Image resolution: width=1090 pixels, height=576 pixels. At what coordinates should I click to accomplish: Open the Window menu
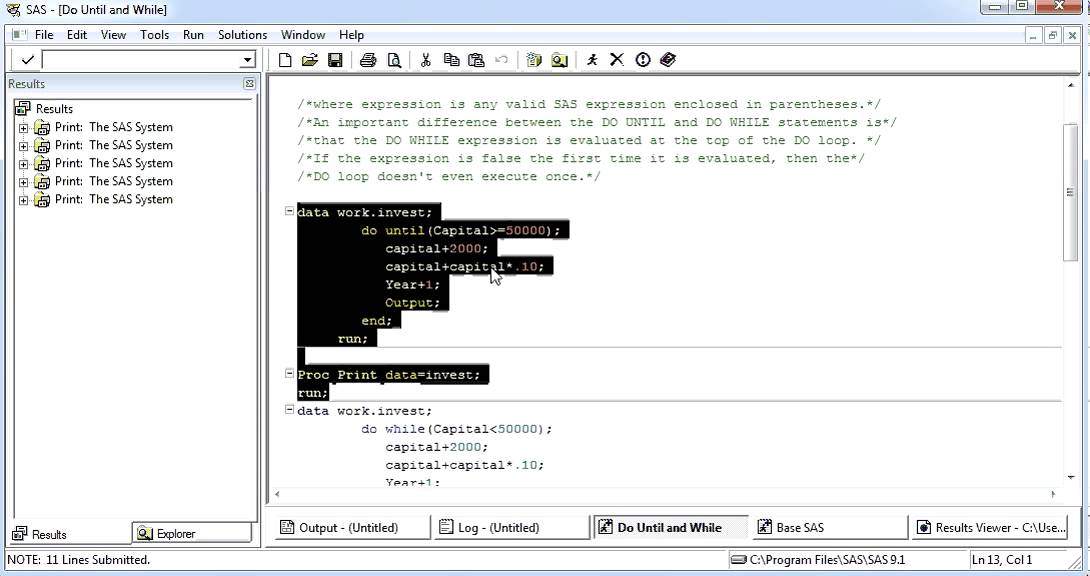[x=303, y=35]
